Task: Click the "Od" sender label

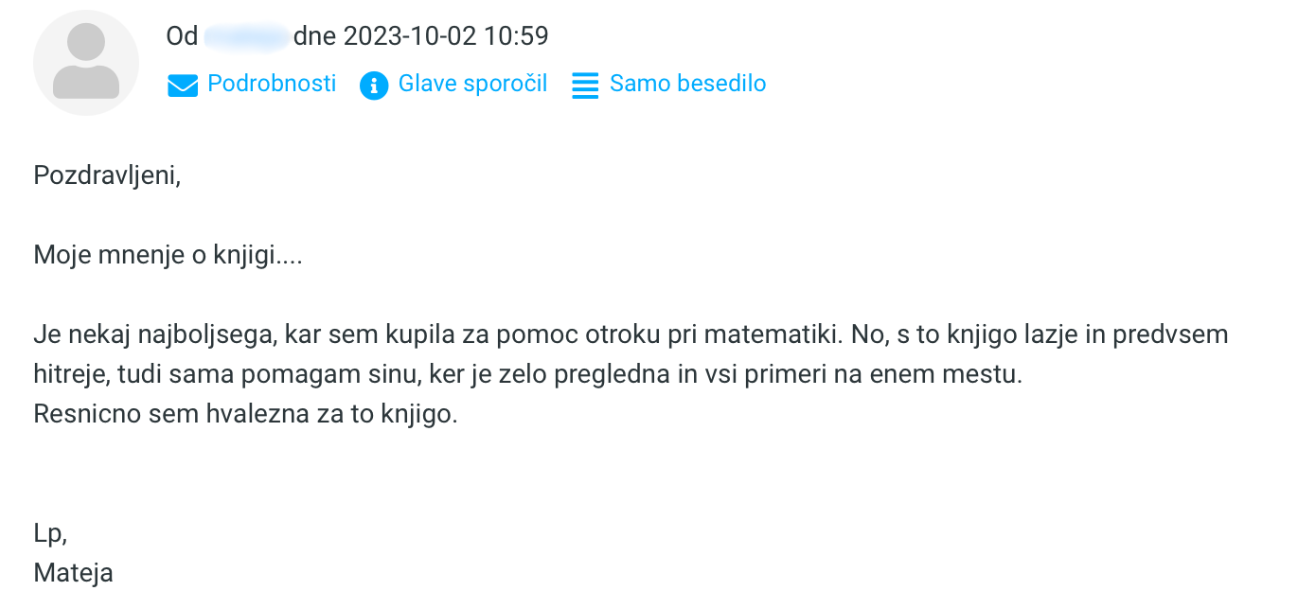Action: 181,37
